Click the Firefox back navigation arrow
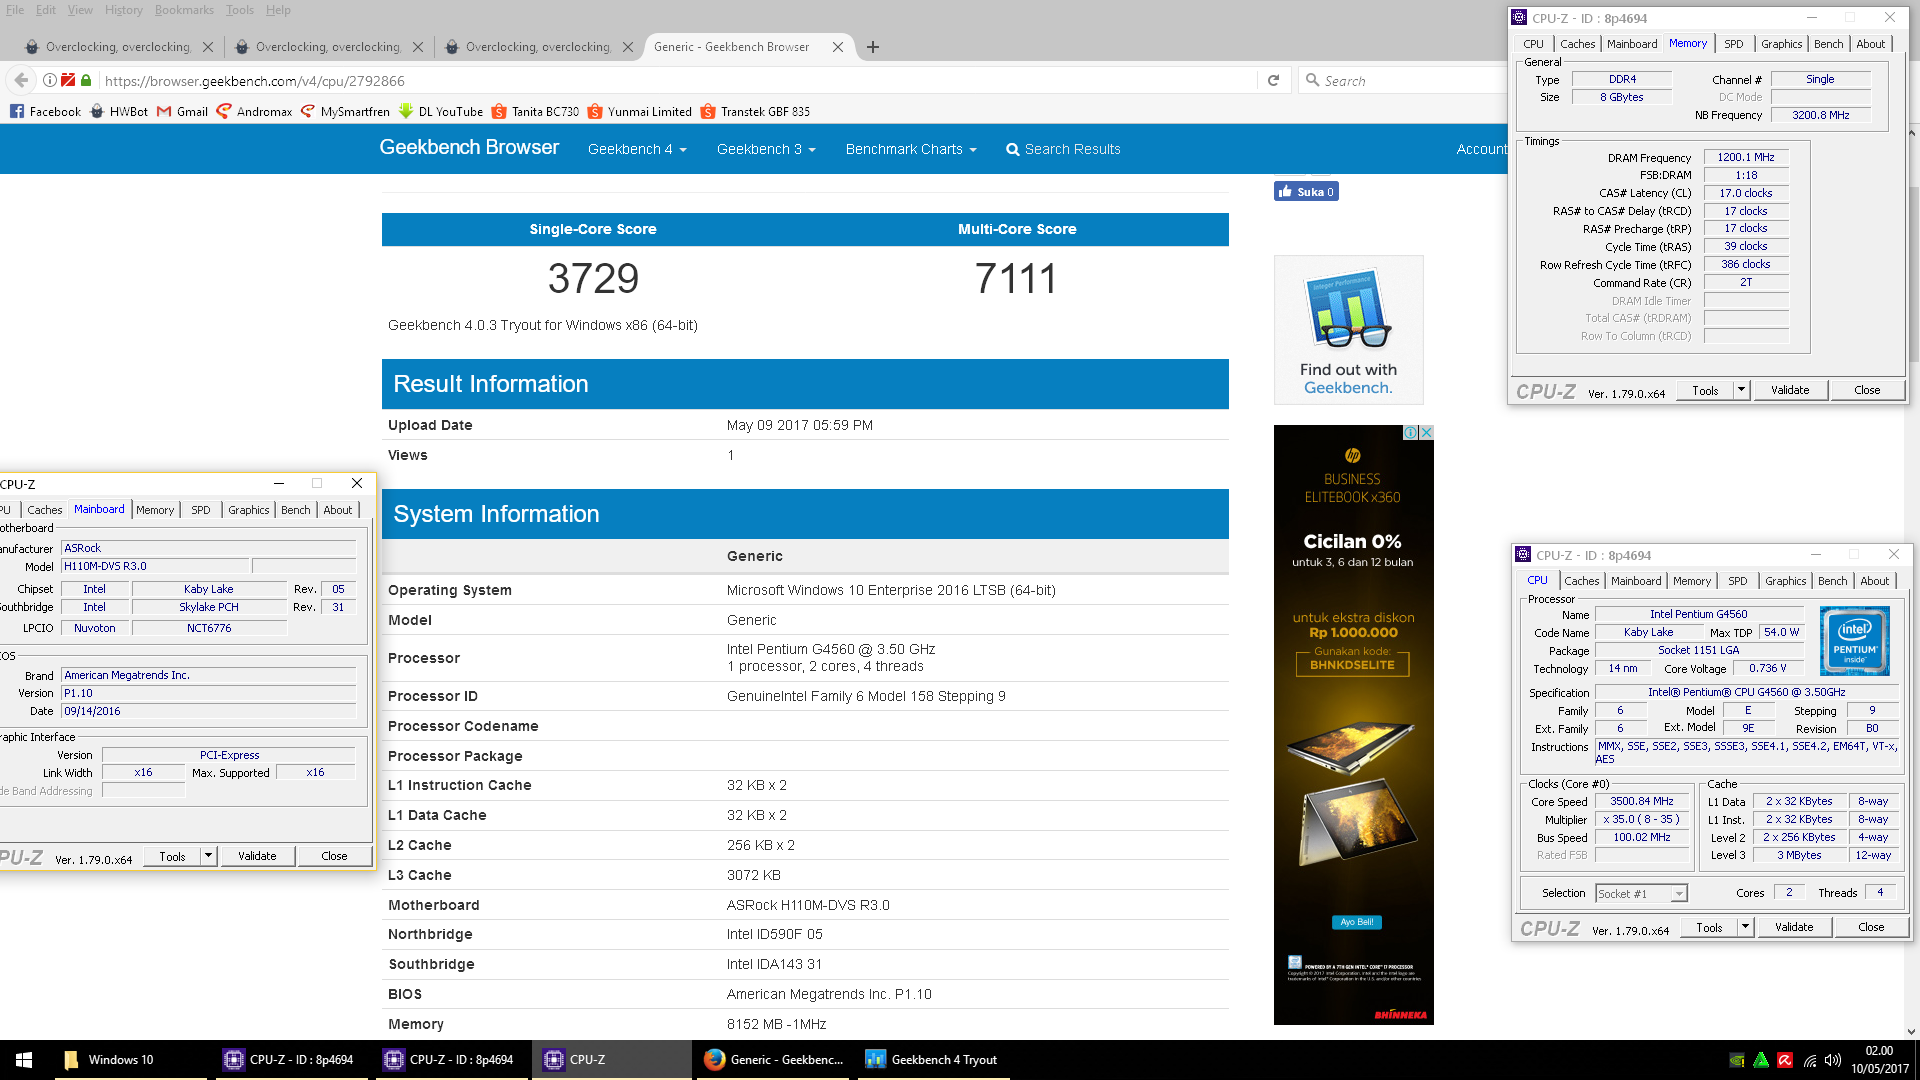 (x=21, y=80)
